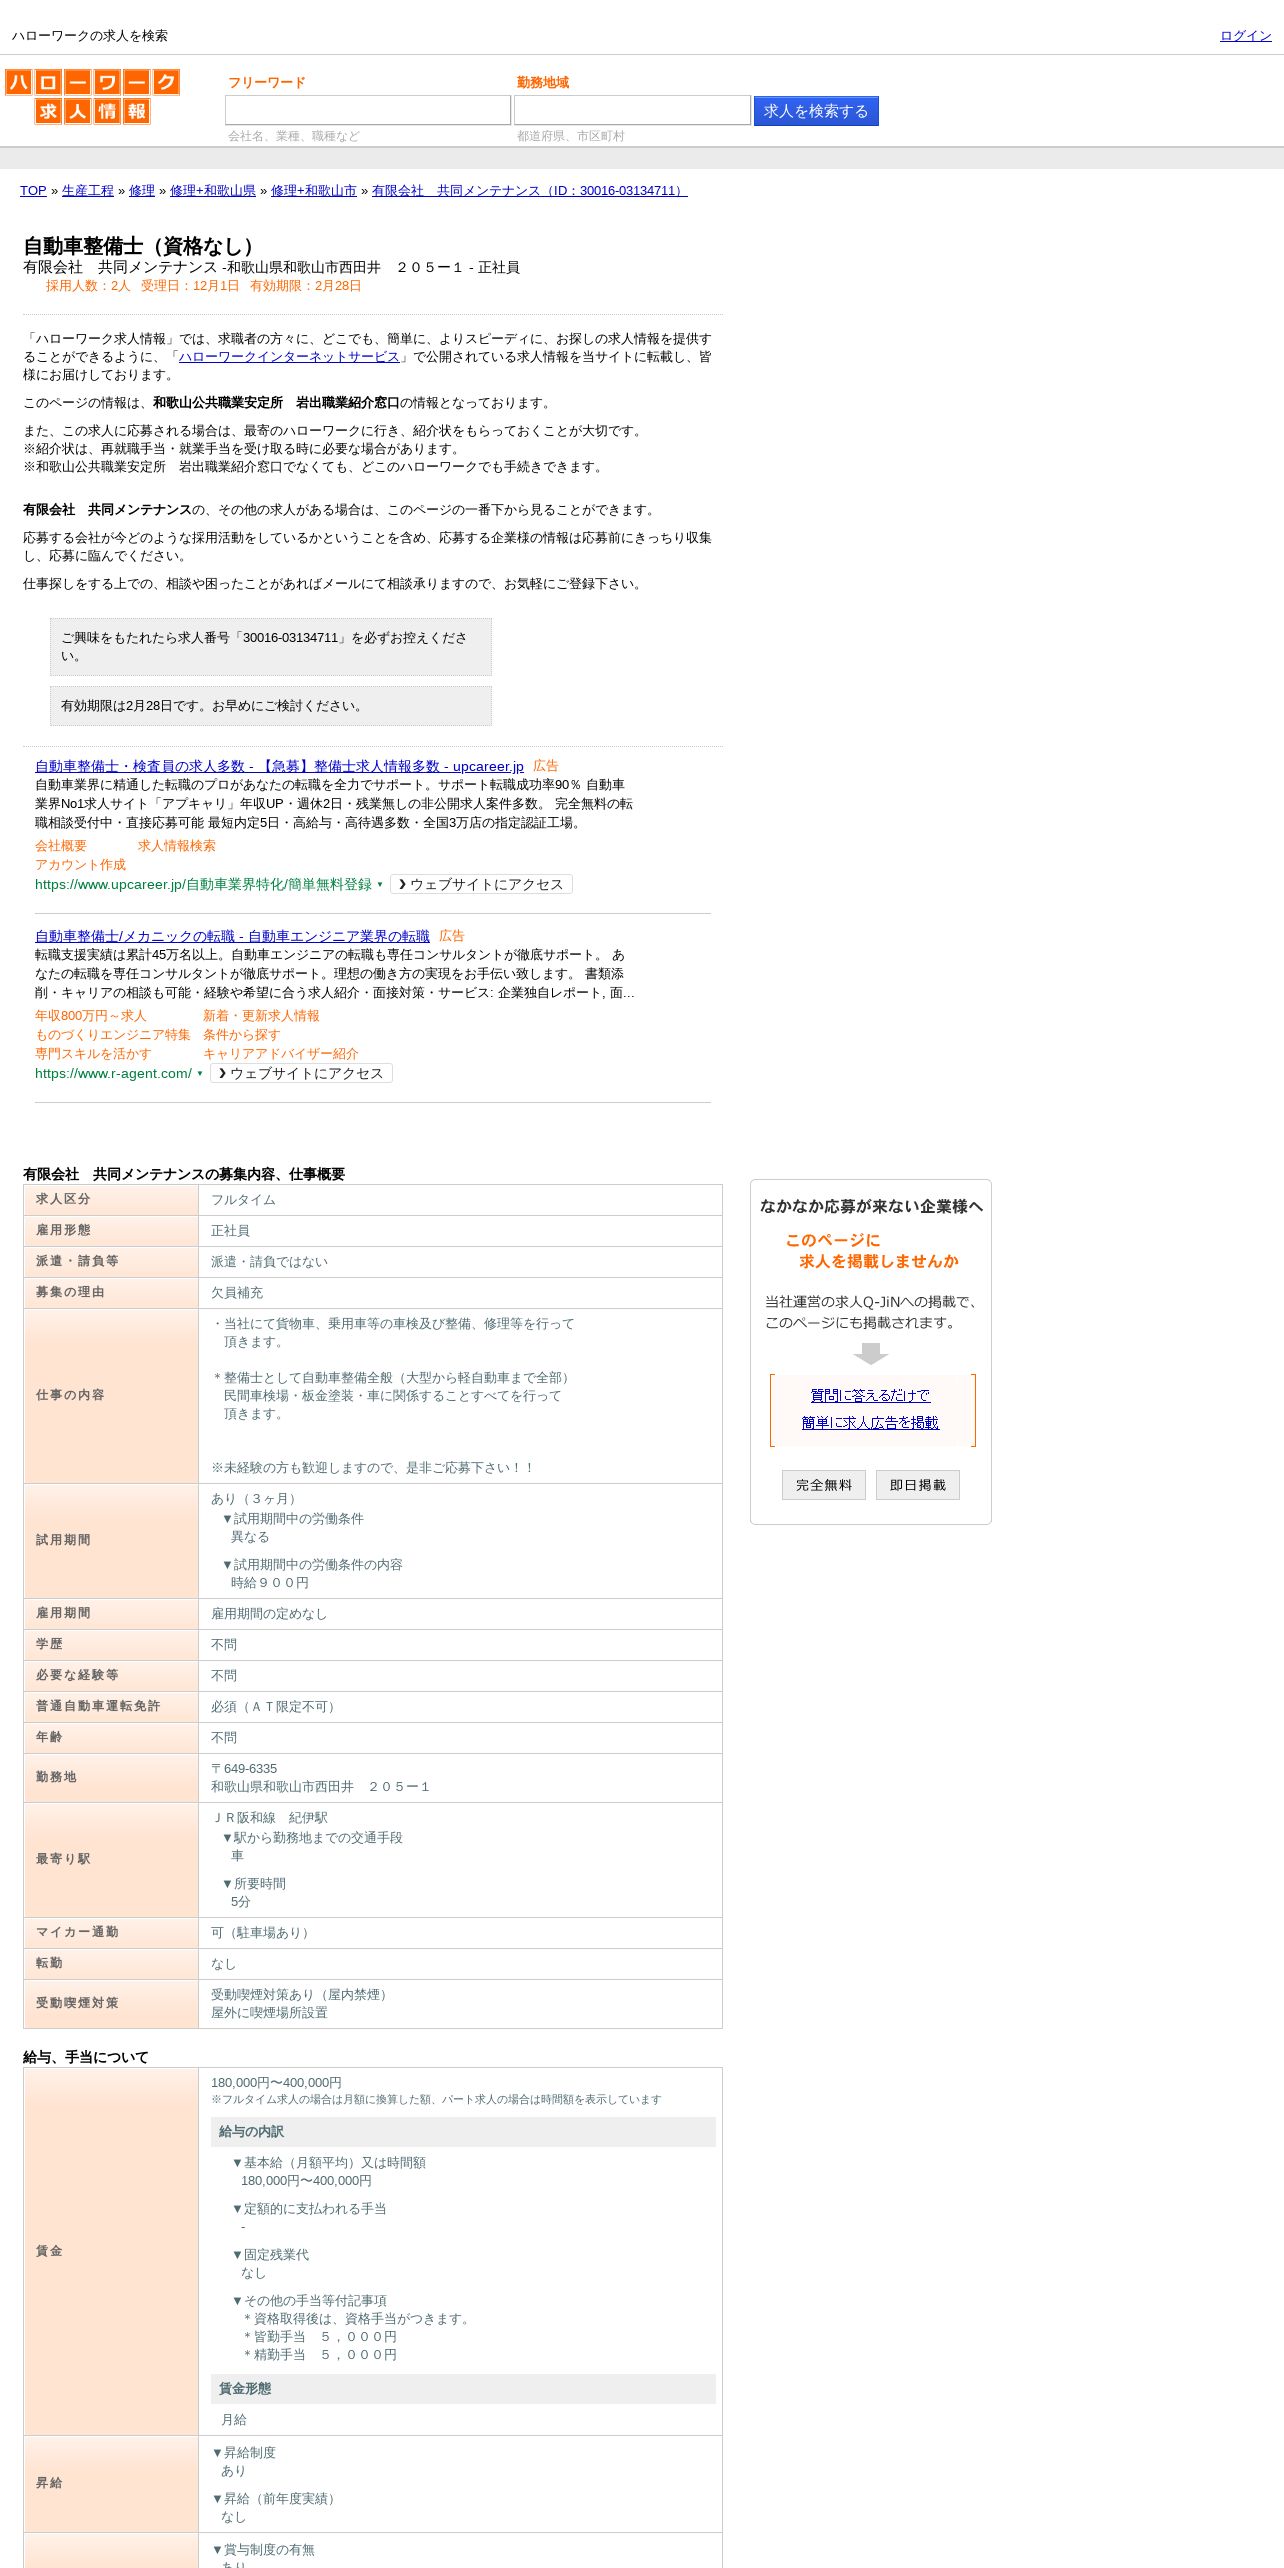
Task: Click the 新着・更新求人情報 sitelink
Action: (261, 1016)
